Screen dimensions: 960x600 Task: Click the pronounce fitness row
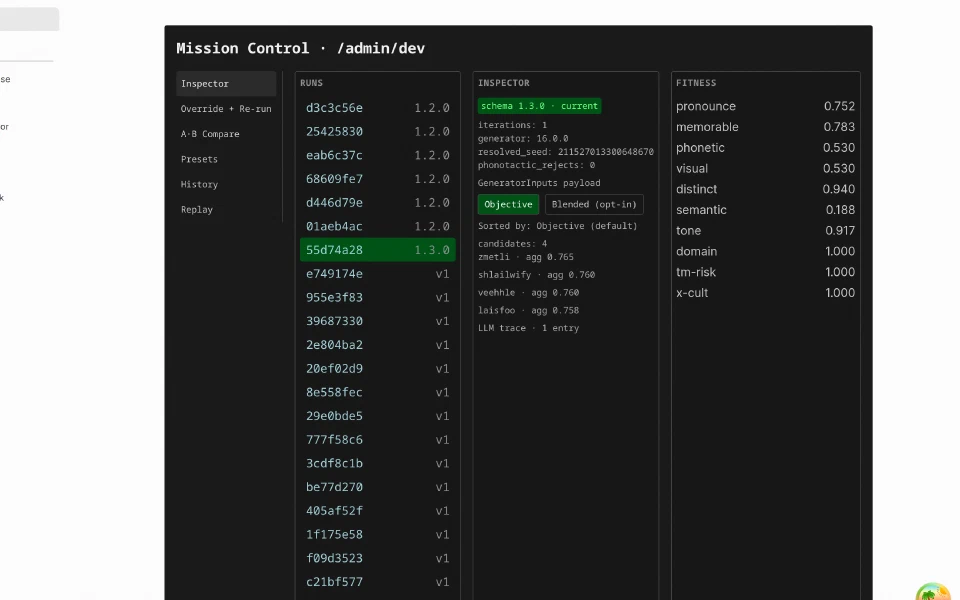click(x=765, y=107)
